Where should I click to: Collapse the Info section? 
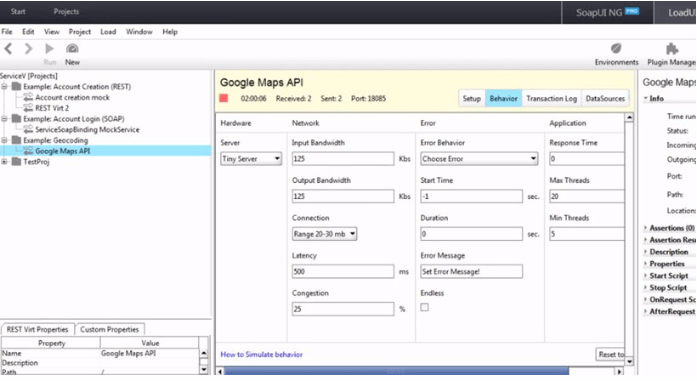645,99
